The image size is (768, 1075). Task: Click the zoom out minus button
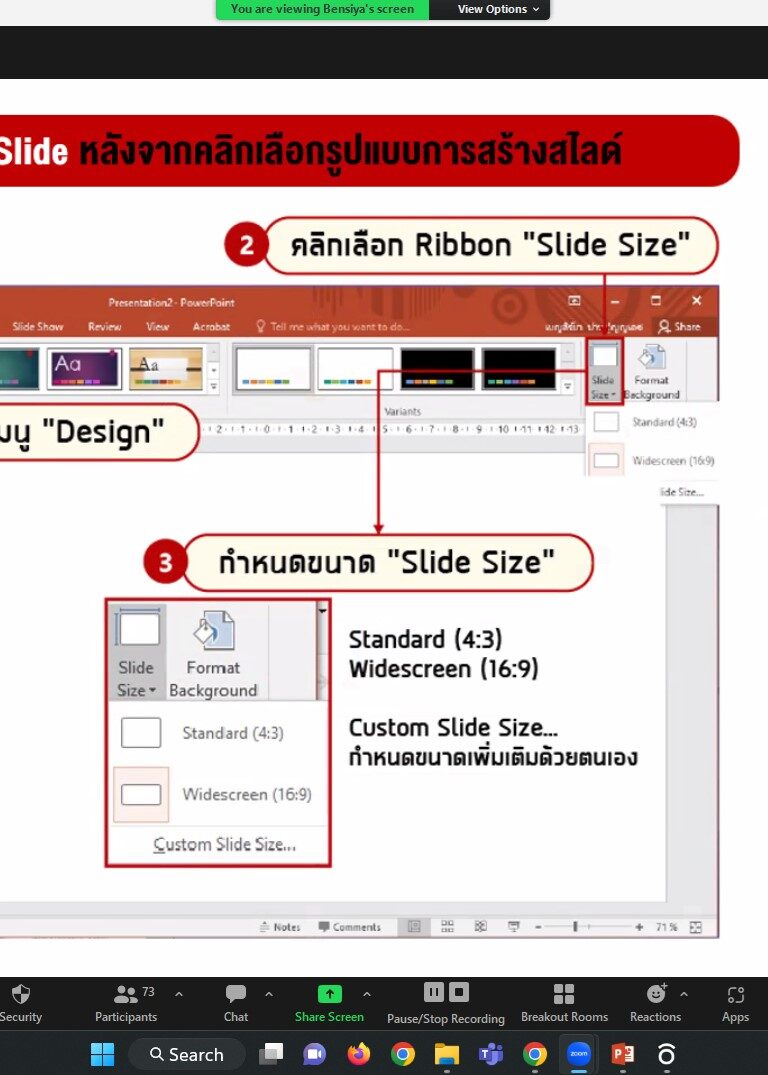click(x=538, y=927)
